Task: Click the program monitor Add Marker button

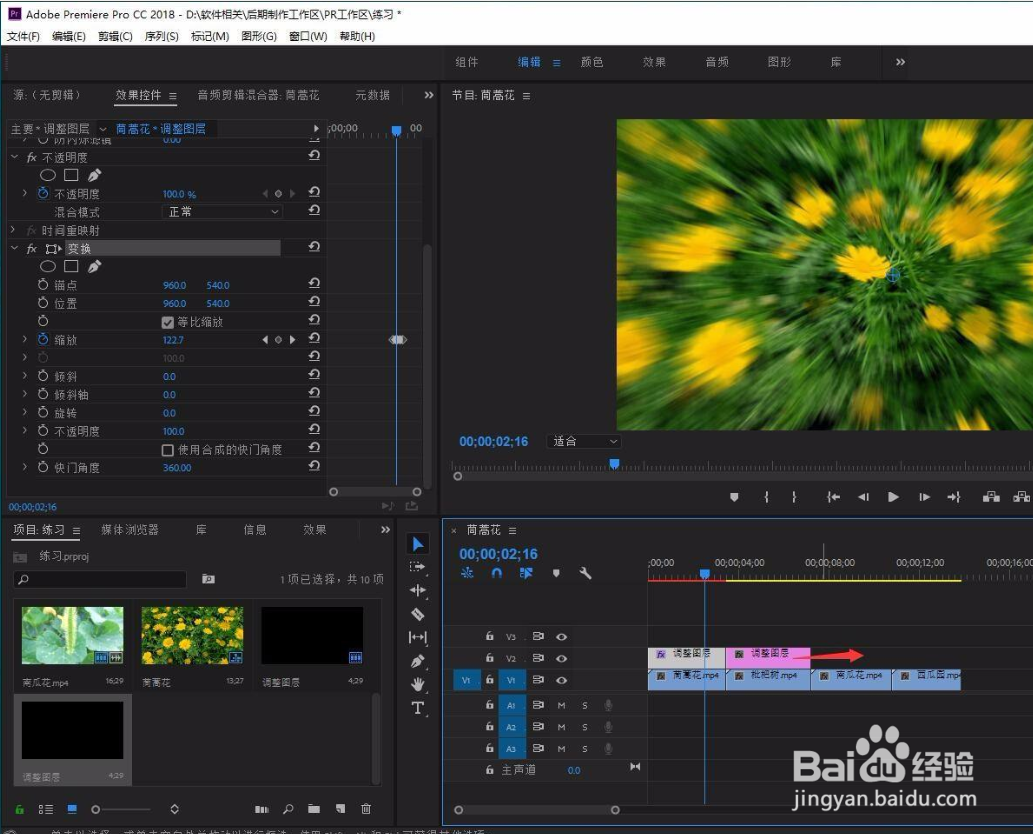Action: [734, 497]
